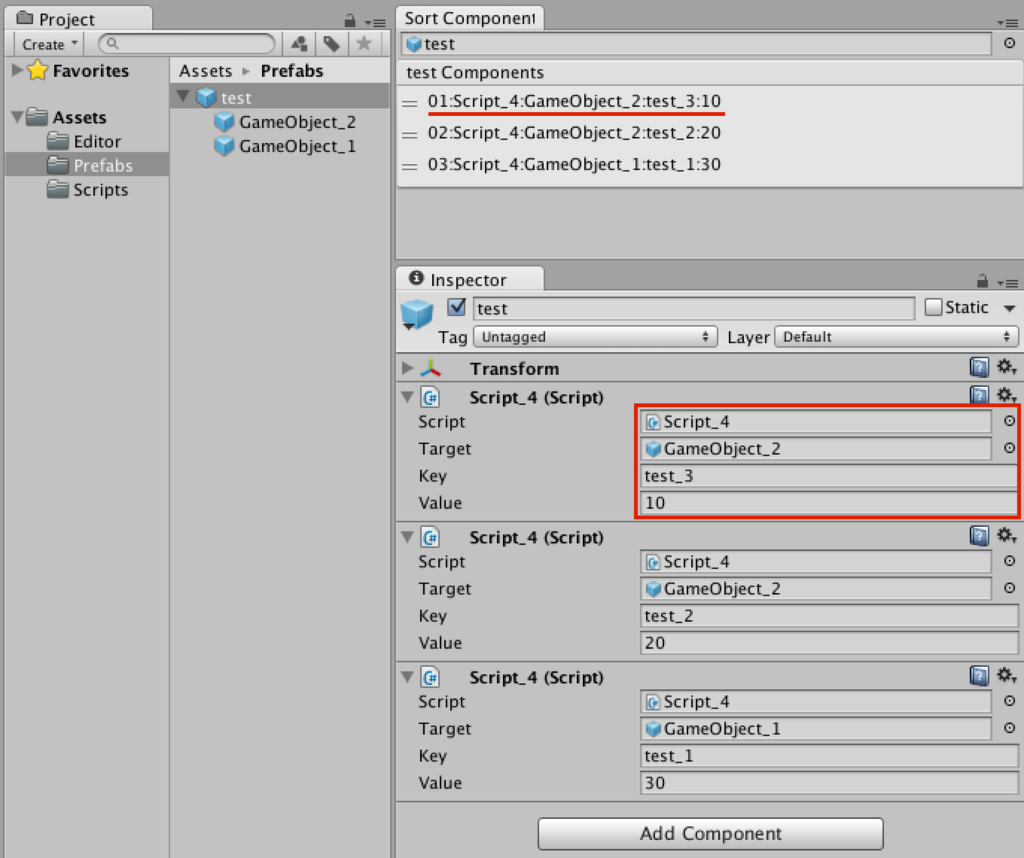Click drag handle of 02:Script_4 list row
The image size is (1024, 858).
[409, 135]
